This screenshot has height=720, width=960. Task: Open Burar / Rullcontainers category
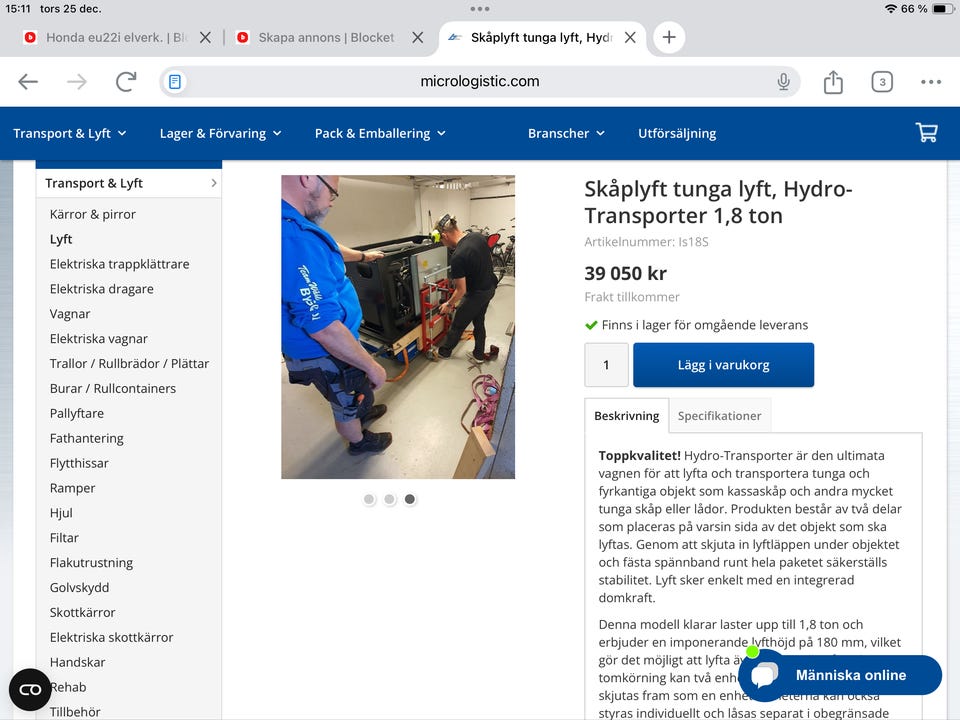(x=113, y=389)
